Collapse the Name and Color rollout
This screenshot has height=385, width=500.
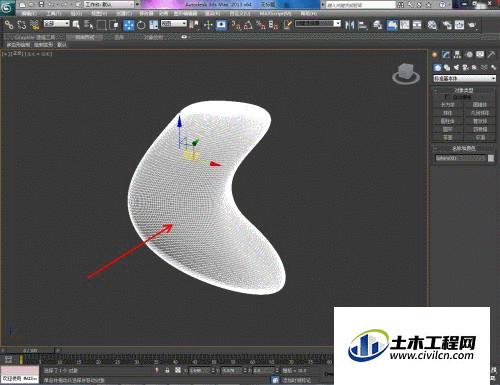(x=464, y=148)
